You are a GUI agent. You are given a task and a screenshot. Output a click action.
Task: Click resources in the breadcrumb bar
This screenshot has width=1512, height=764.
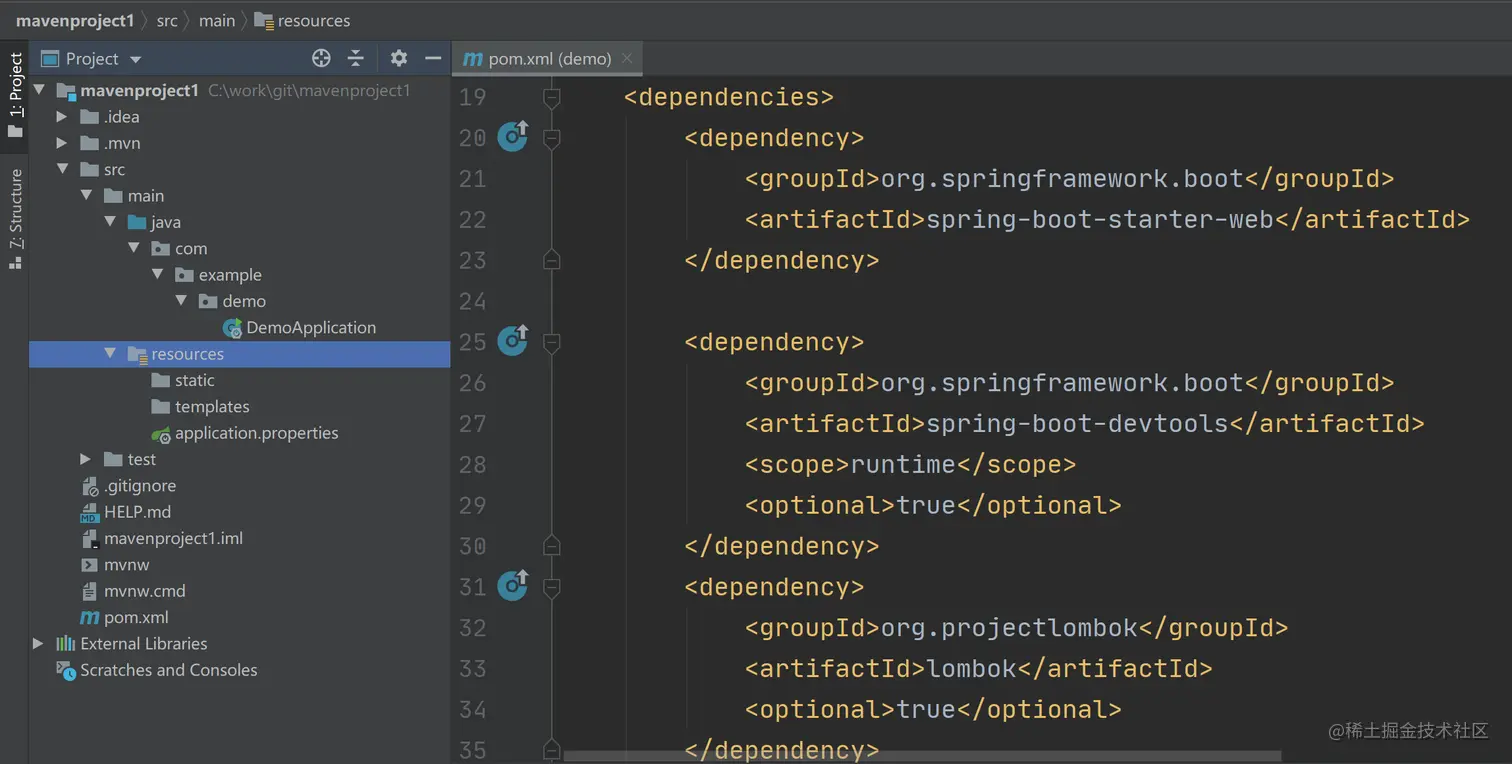coord(303,20)
